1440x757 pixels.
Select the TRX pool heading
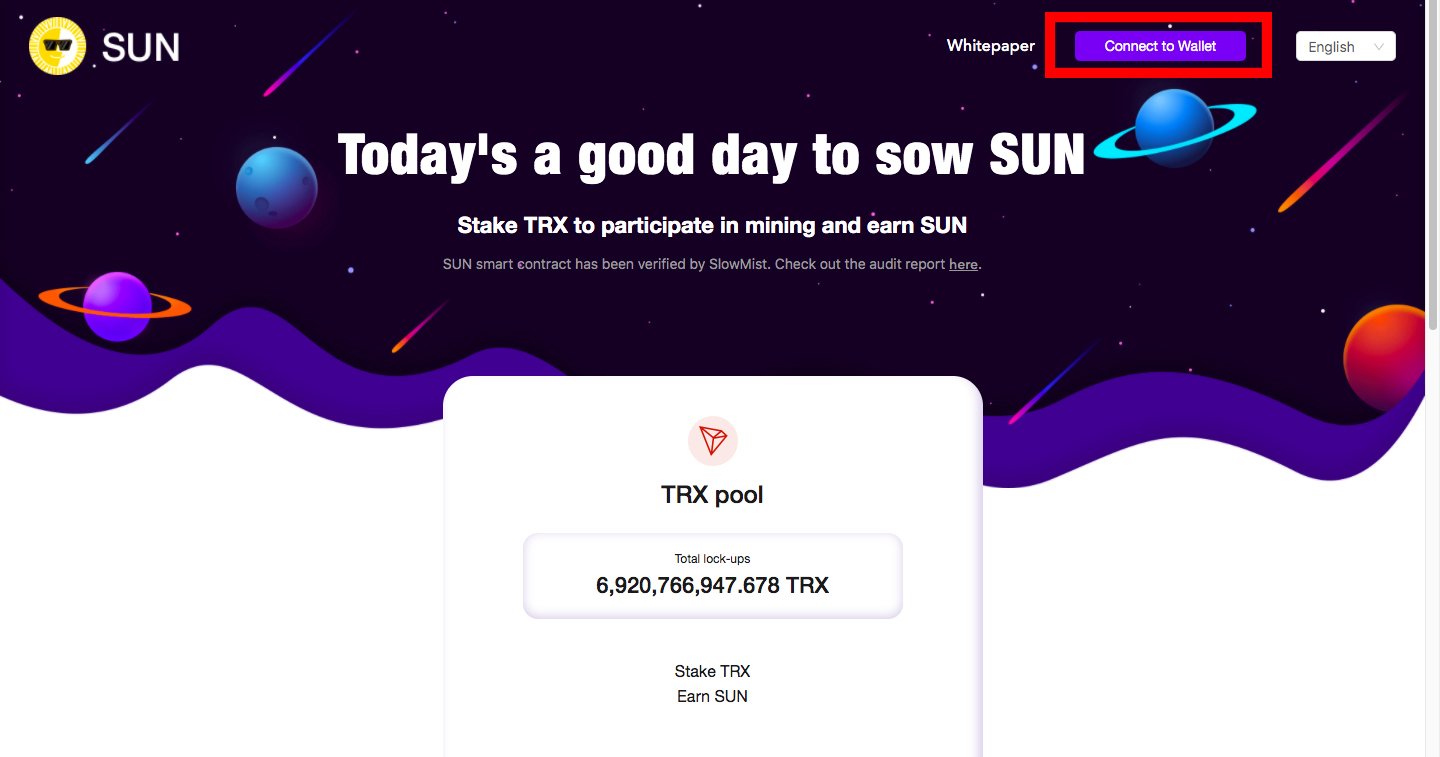tap(712, 495)
